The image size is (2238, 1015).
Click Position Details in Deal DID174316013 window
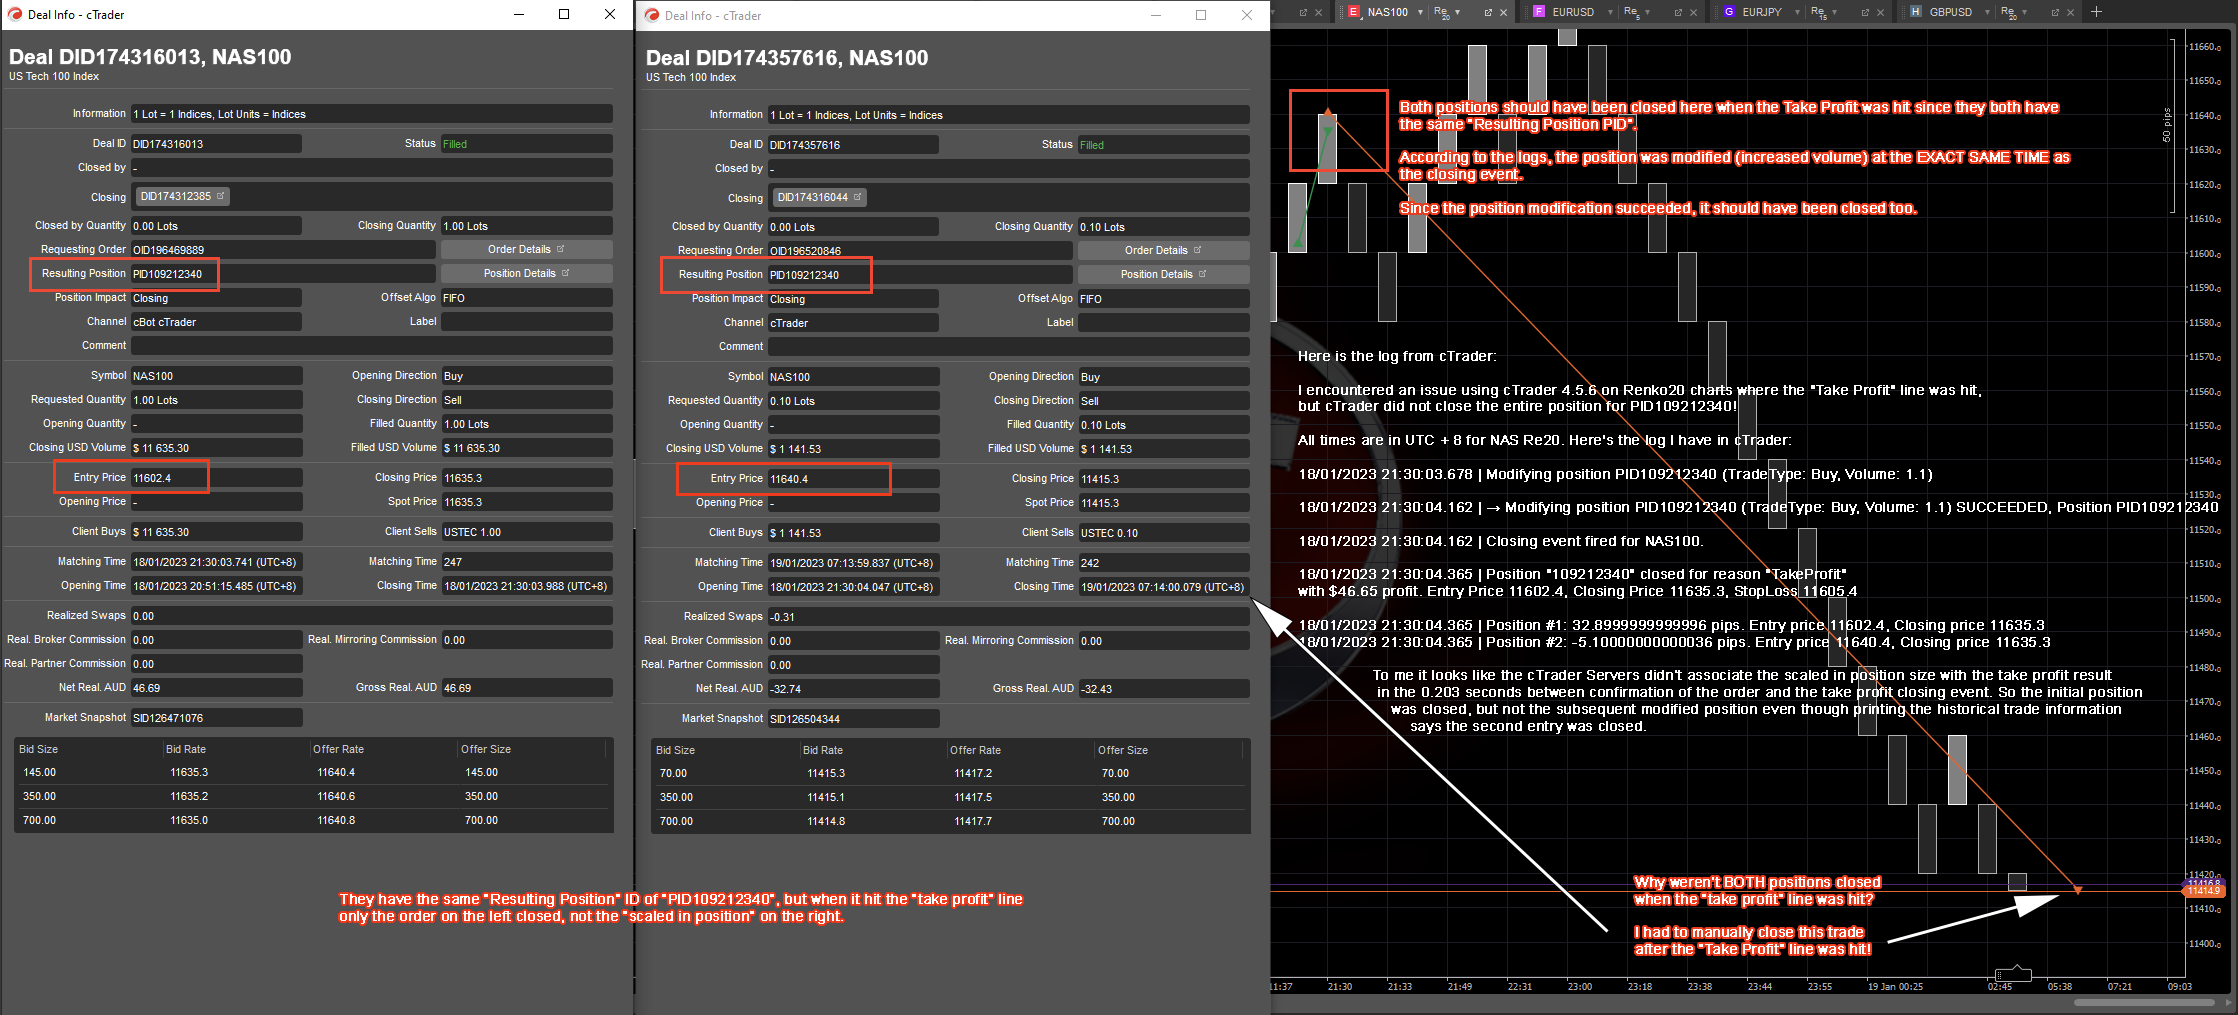tap(526, 273)
